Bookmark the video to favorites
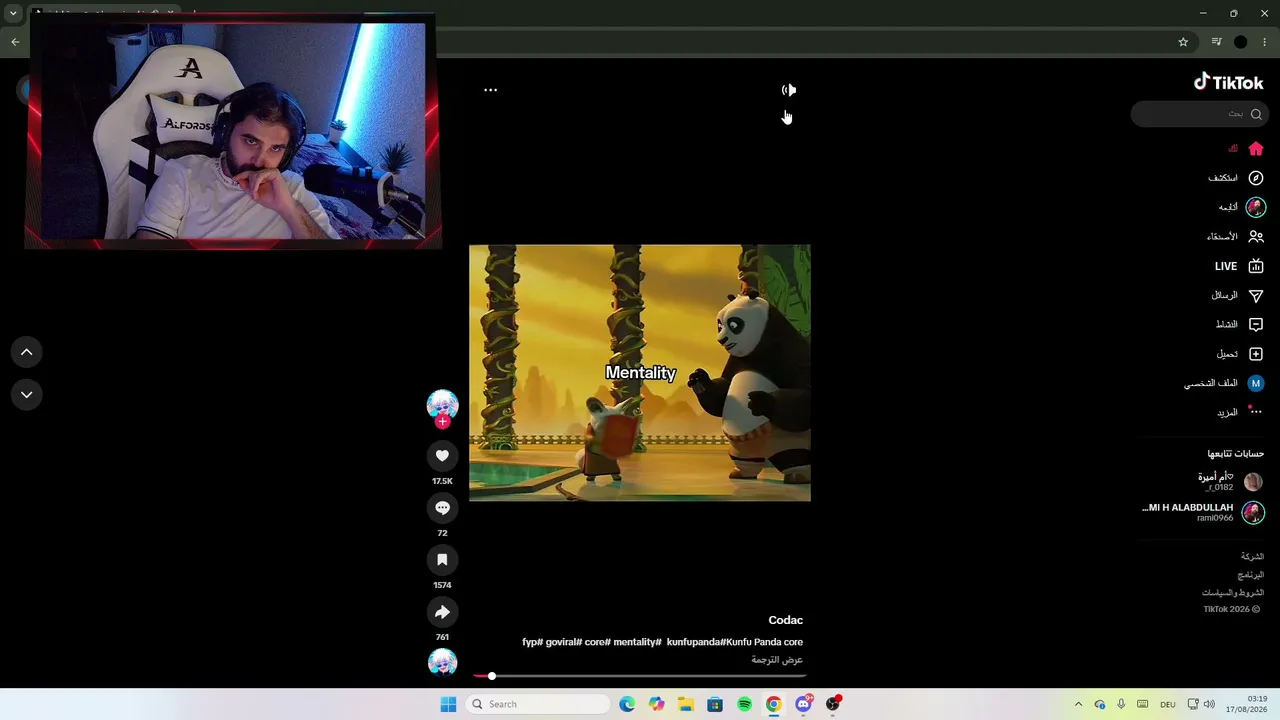Image resolution: width=1280 pixels, height=720 pixels. tap(442, 560)
